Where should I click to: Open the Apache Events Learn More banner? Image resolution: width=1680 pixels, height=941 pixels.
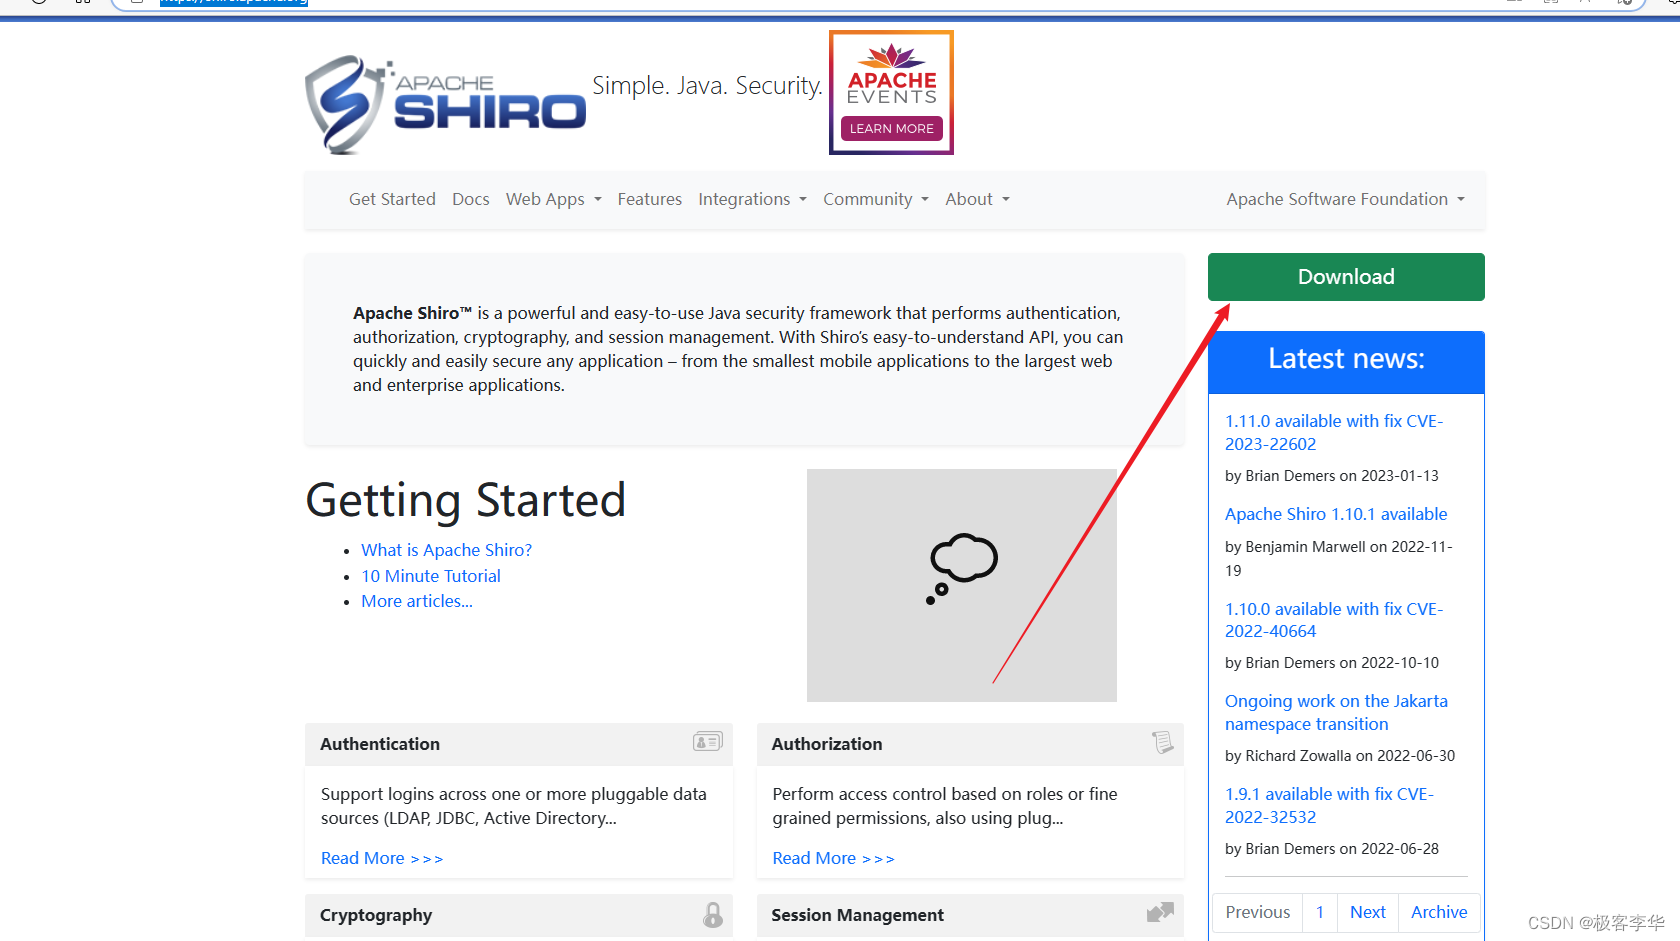pyautogui.click(x=891, y=93)
